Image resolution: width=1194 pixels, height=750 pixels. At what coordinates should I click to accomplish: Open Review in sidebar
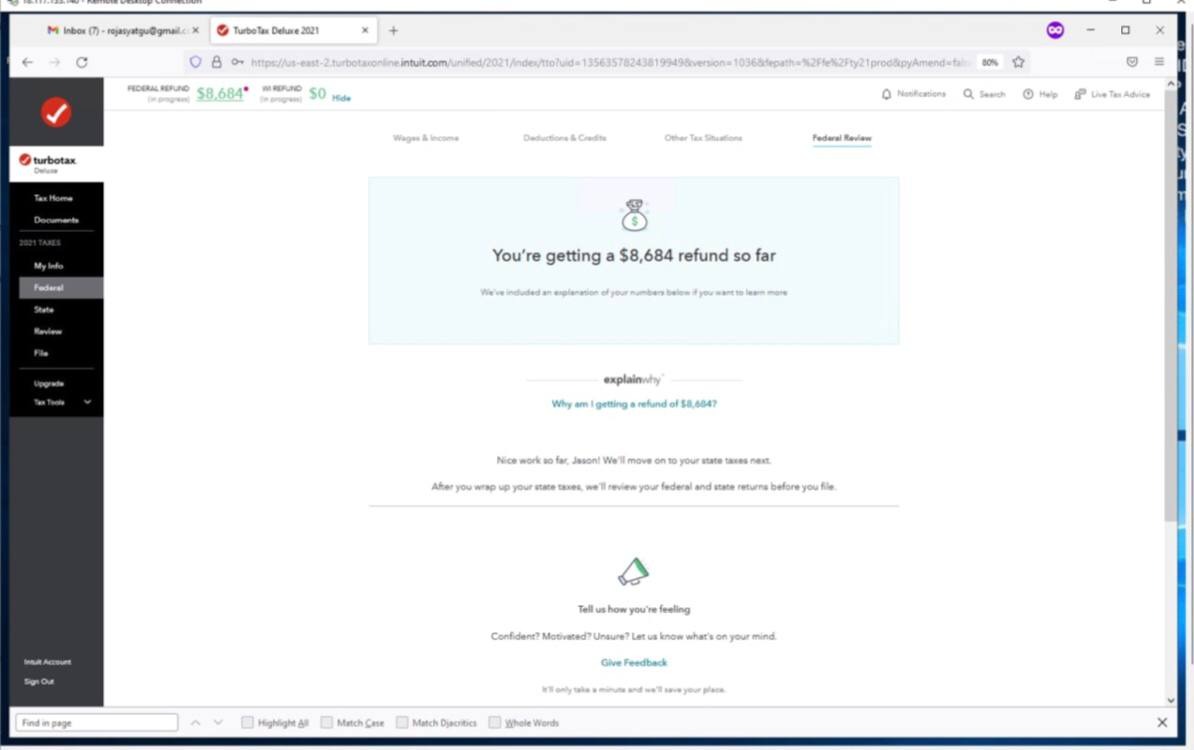click(47, 331)
